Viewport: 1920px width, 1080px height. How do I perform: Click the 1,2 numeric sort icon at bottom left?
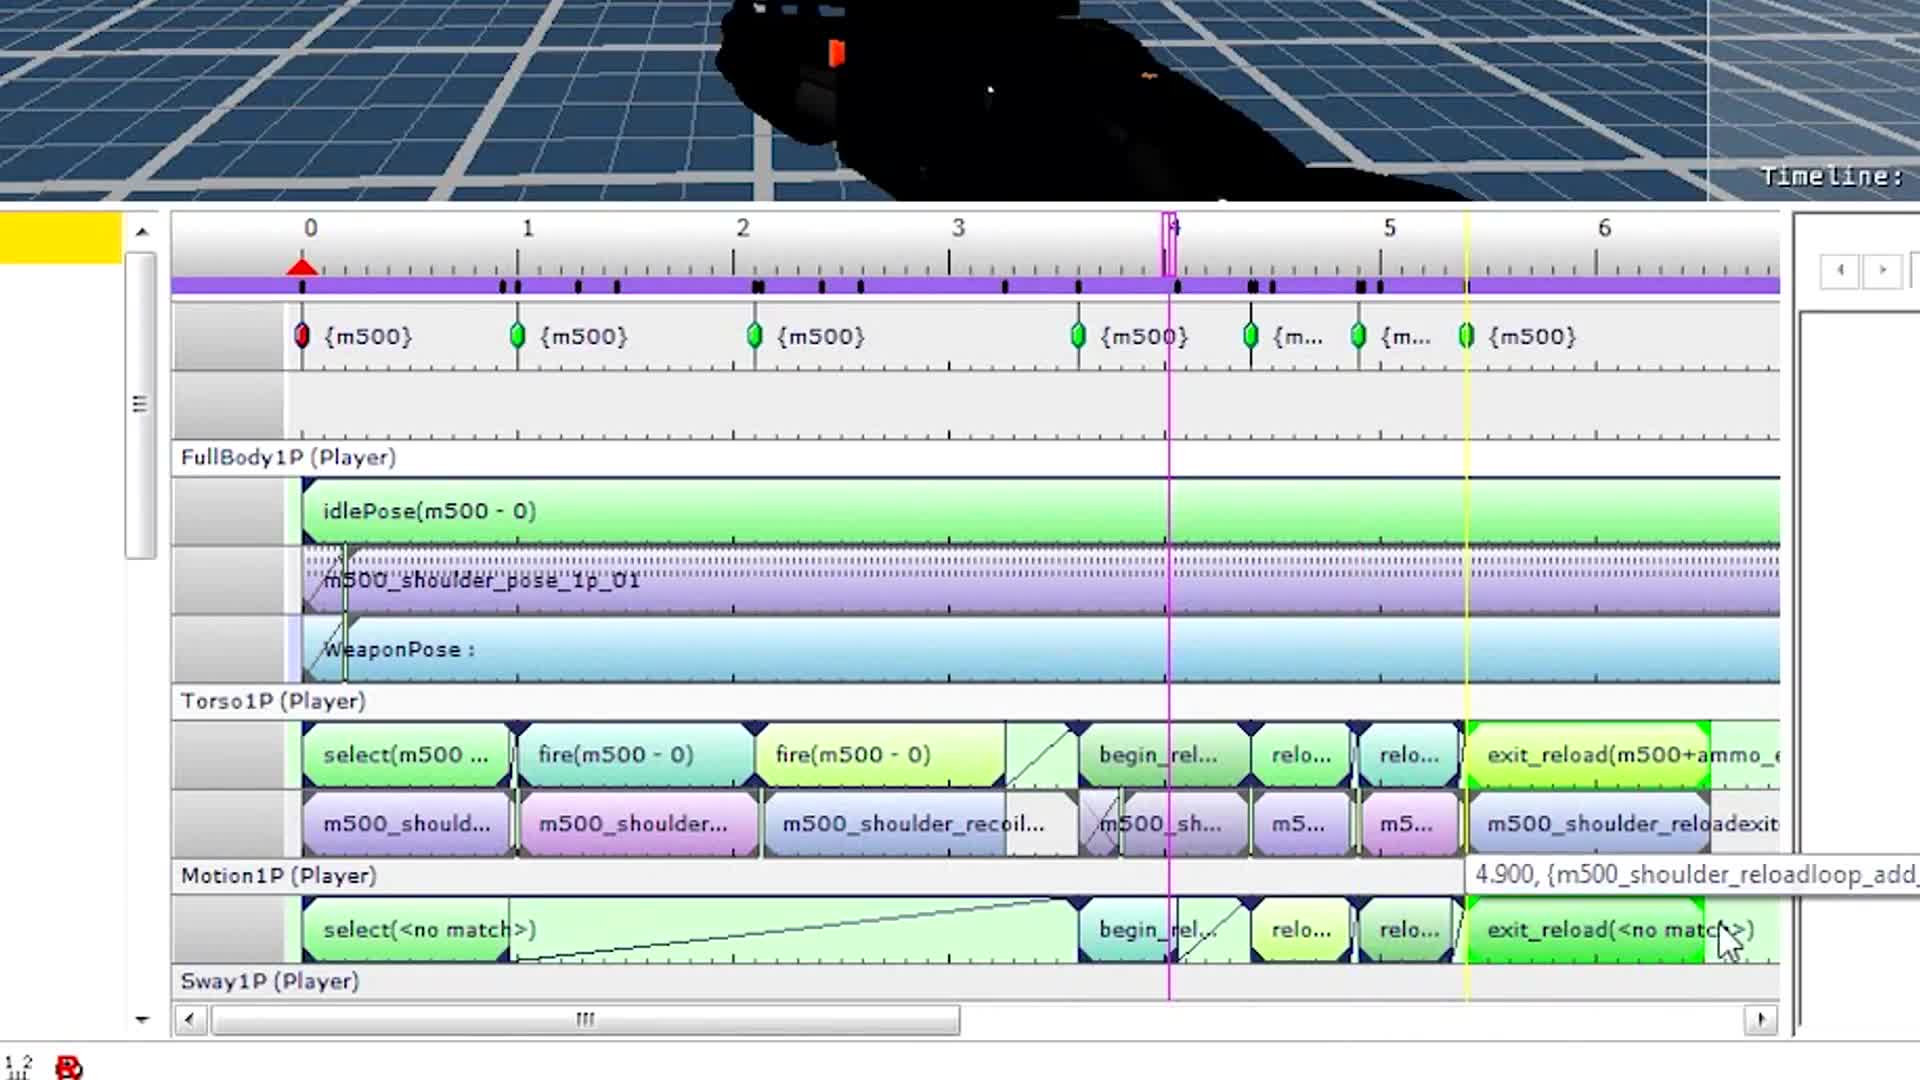tap(18, 1066)
